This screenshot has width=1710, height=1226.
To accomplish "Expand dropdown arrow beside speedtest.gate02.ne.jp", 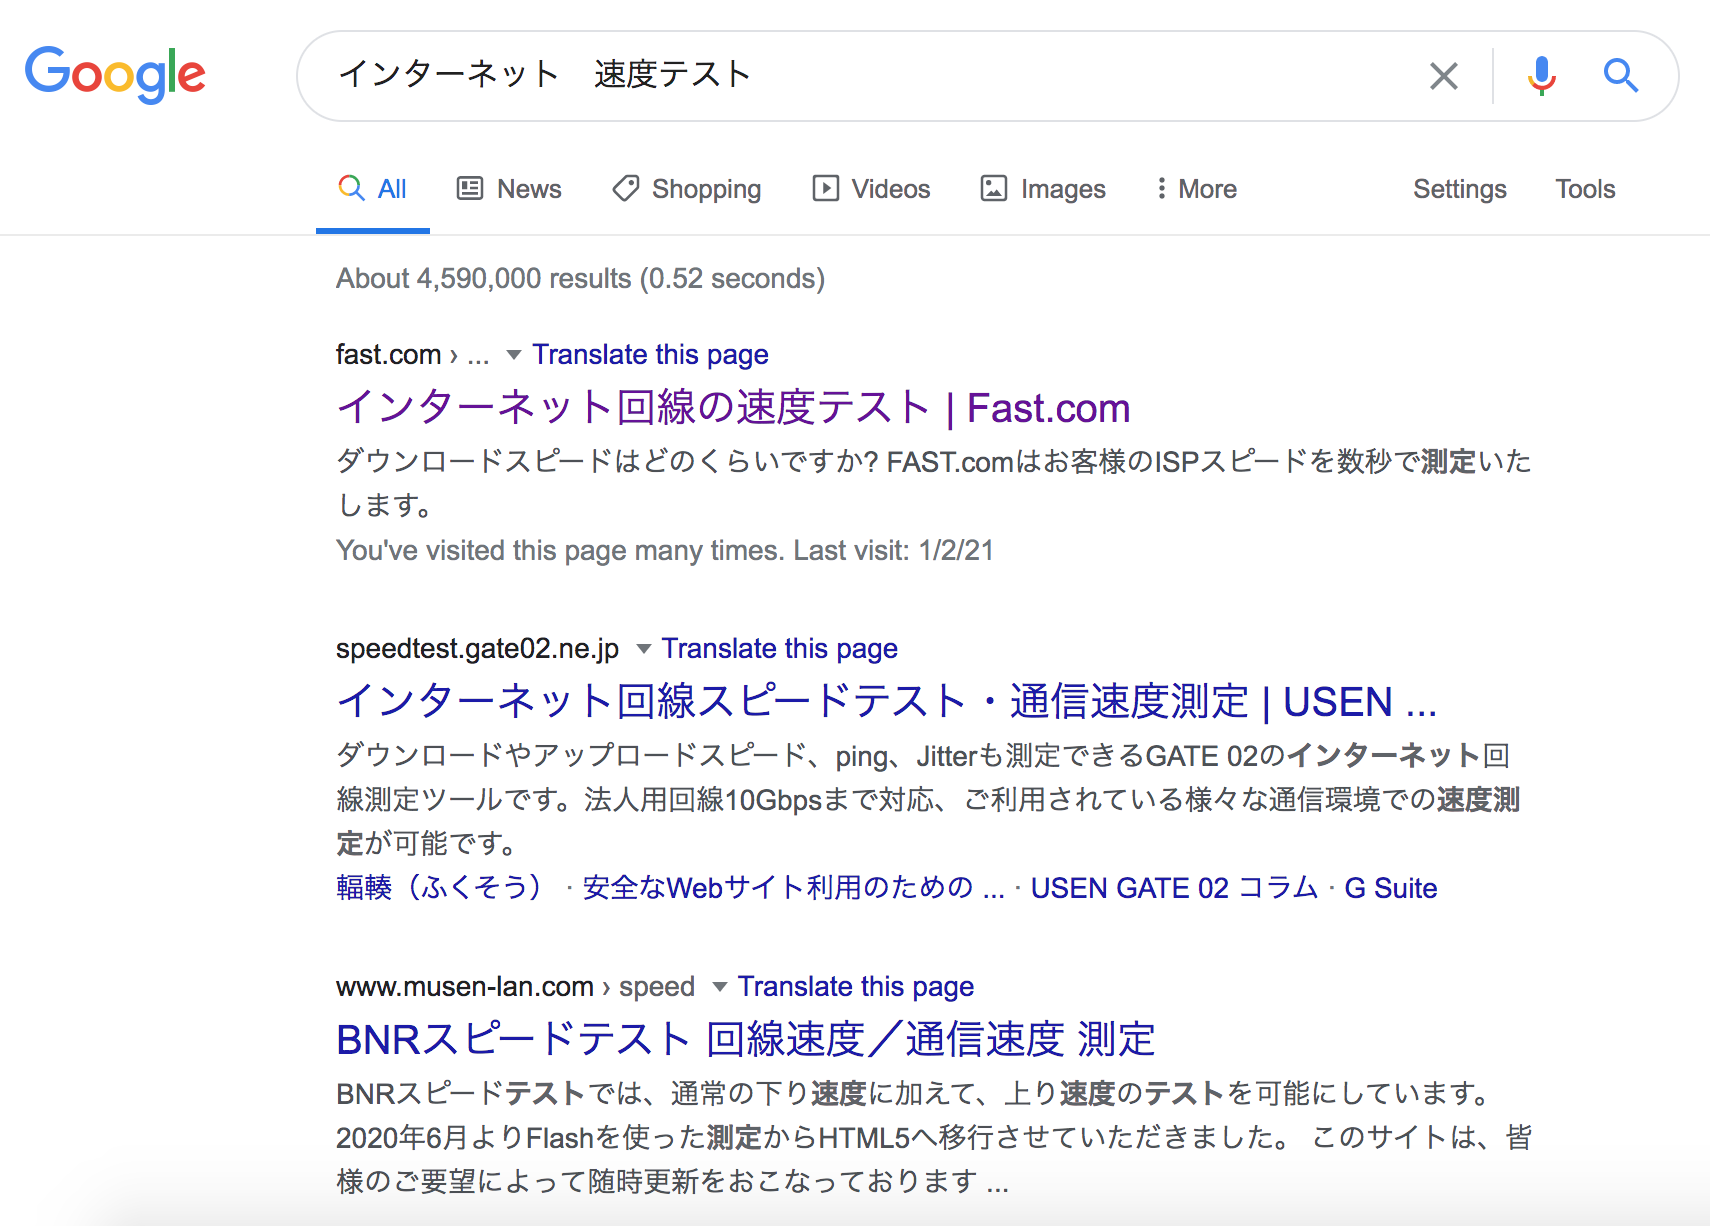I will tap(644, 649).
